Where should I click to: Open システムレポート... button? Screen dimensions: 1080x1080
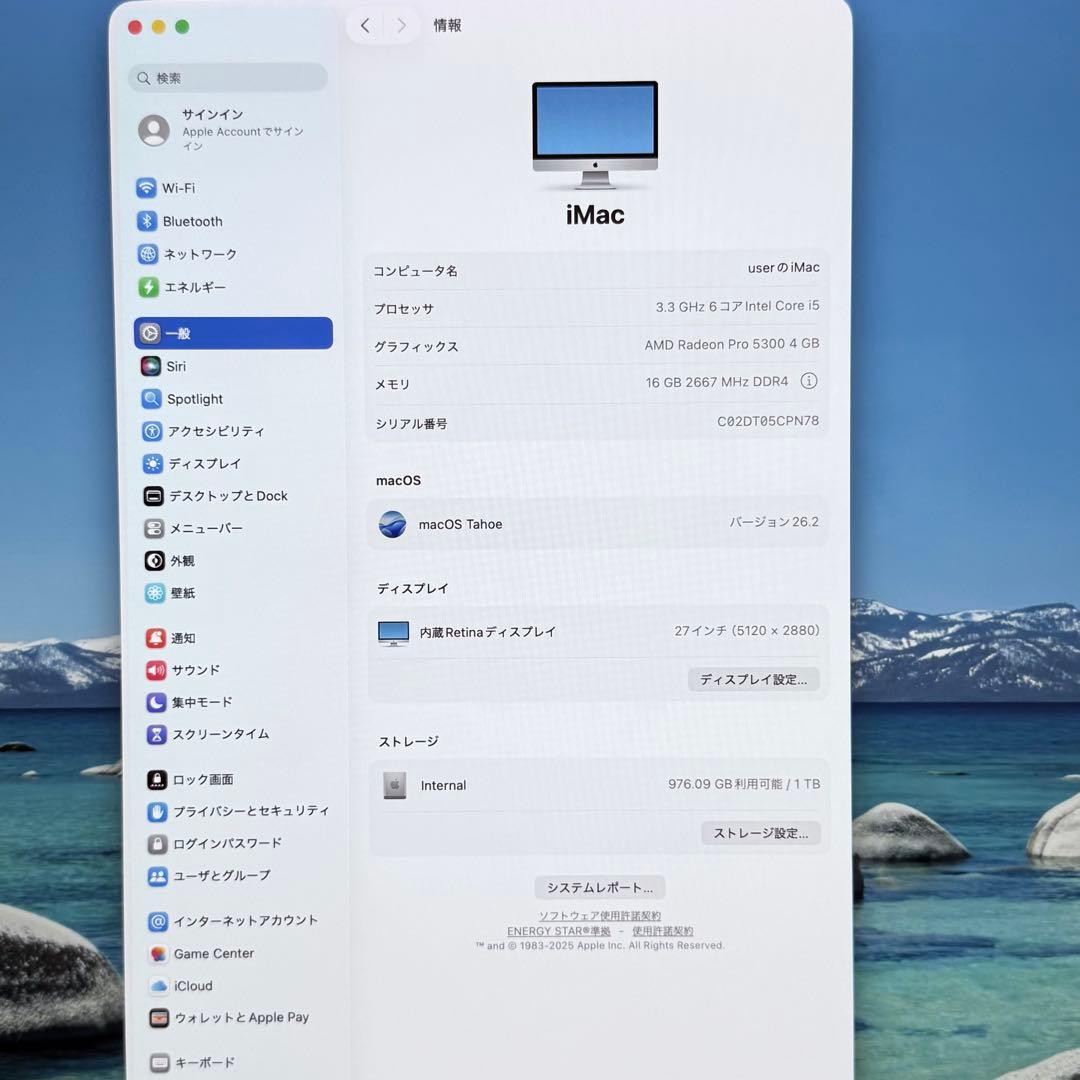[x=600, y=888]
